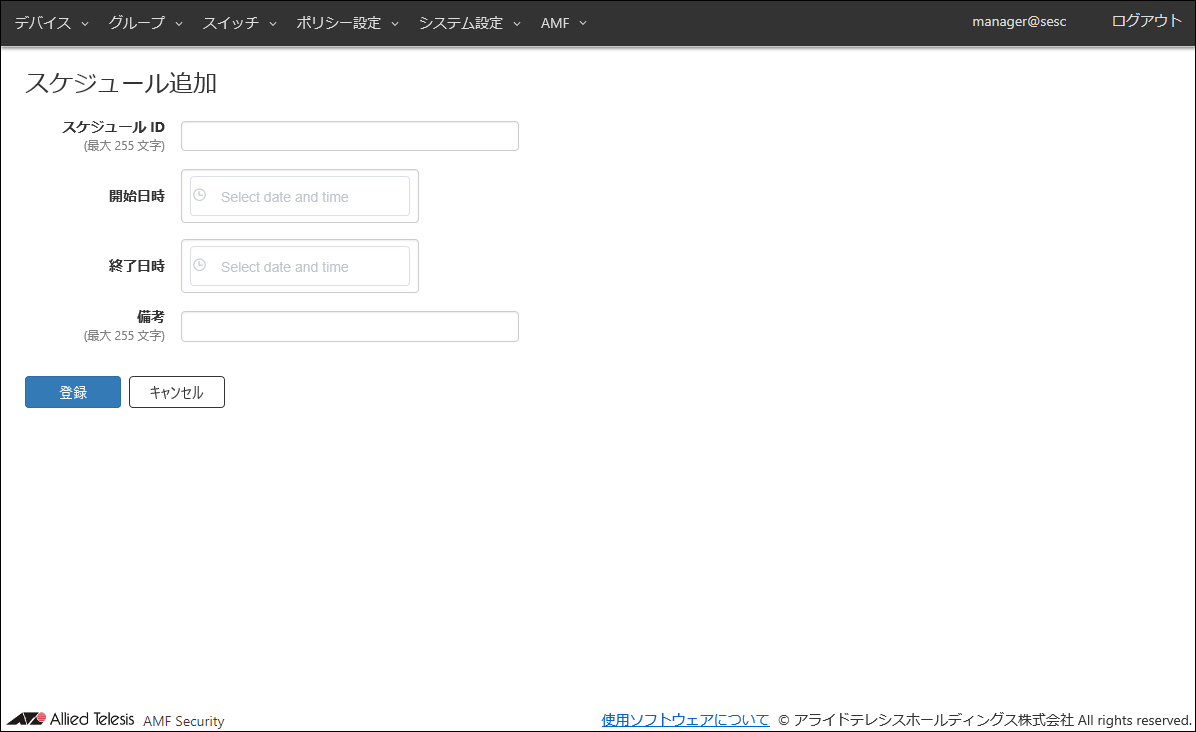Click the スケジュール追加 page heading
This screenshot has height=732, width=1196.
point(121,83)
